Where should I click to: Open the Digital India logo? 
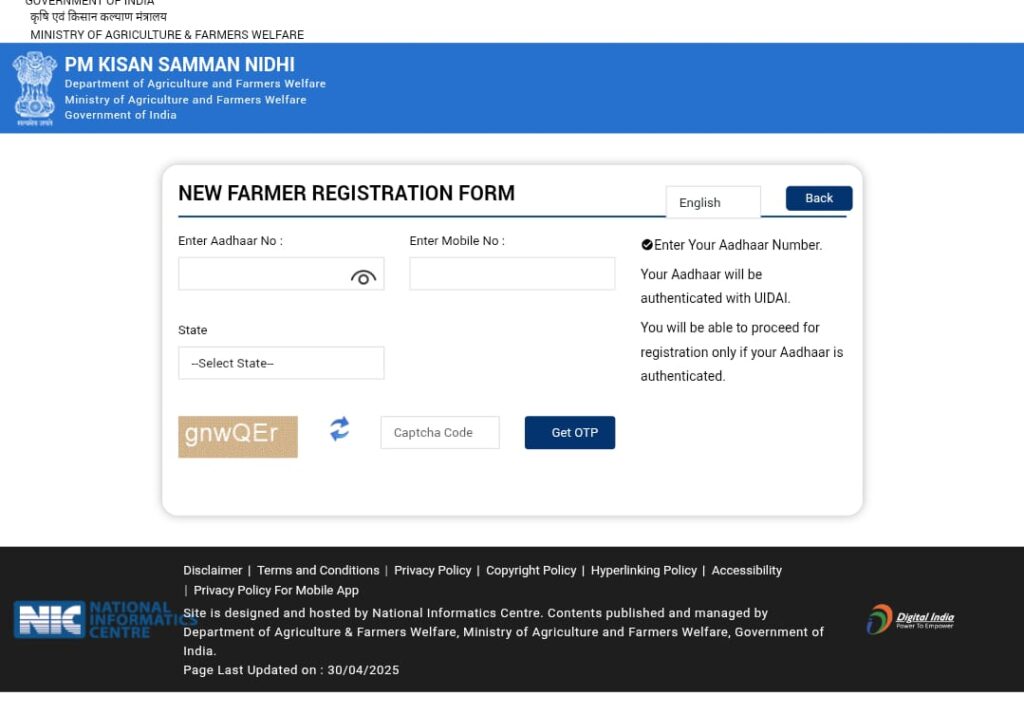coord(910,619)
